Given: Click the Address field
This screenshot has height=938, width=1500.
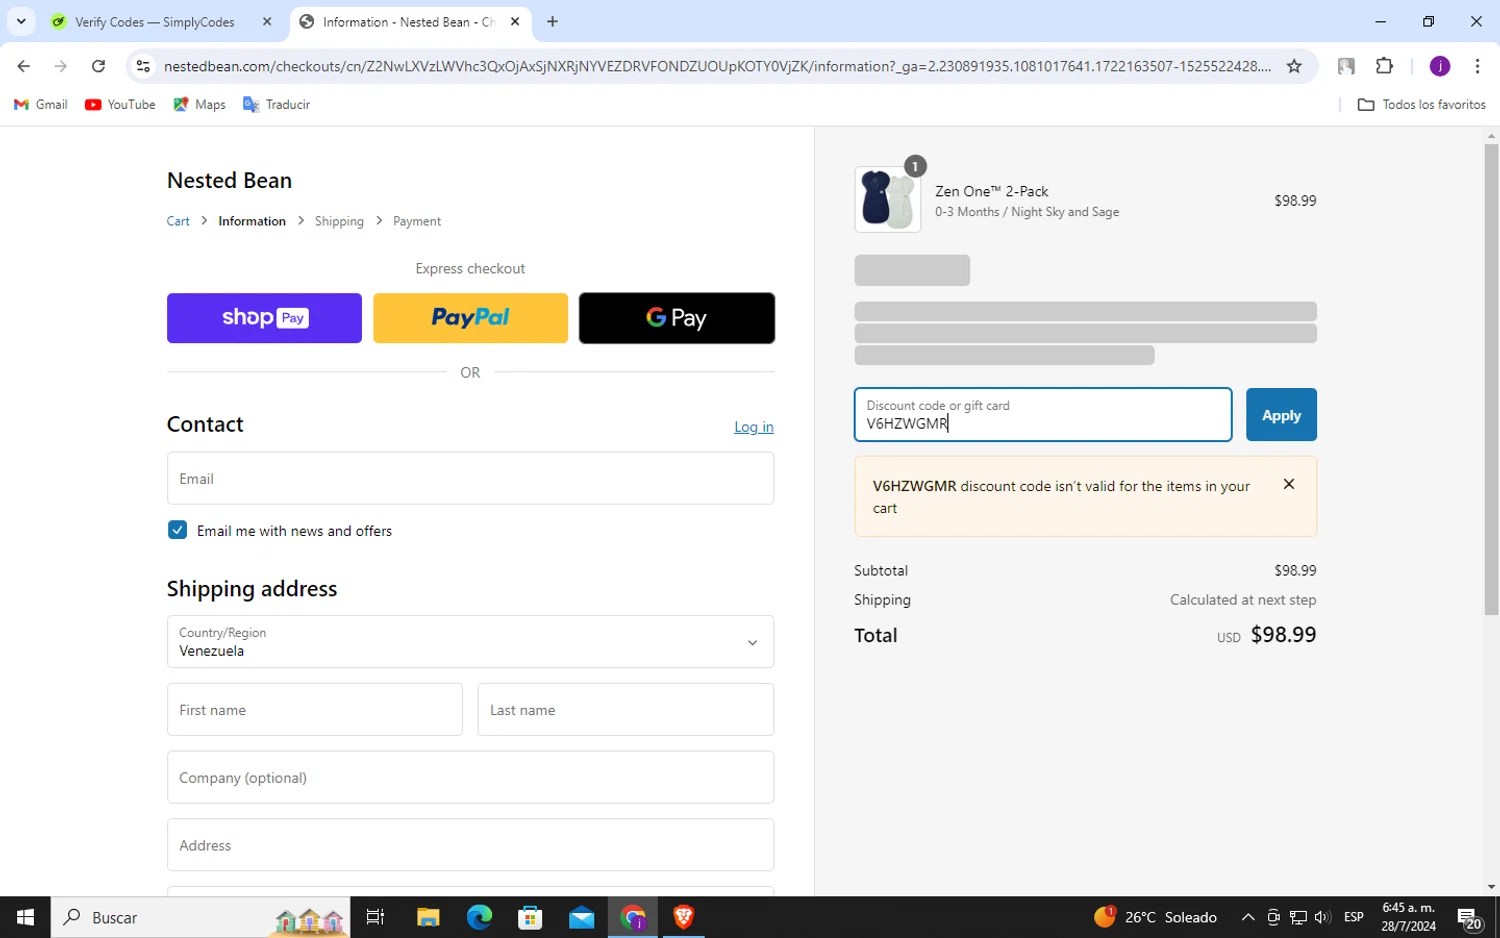Looking at the screenshot, I should coord(470,845).
